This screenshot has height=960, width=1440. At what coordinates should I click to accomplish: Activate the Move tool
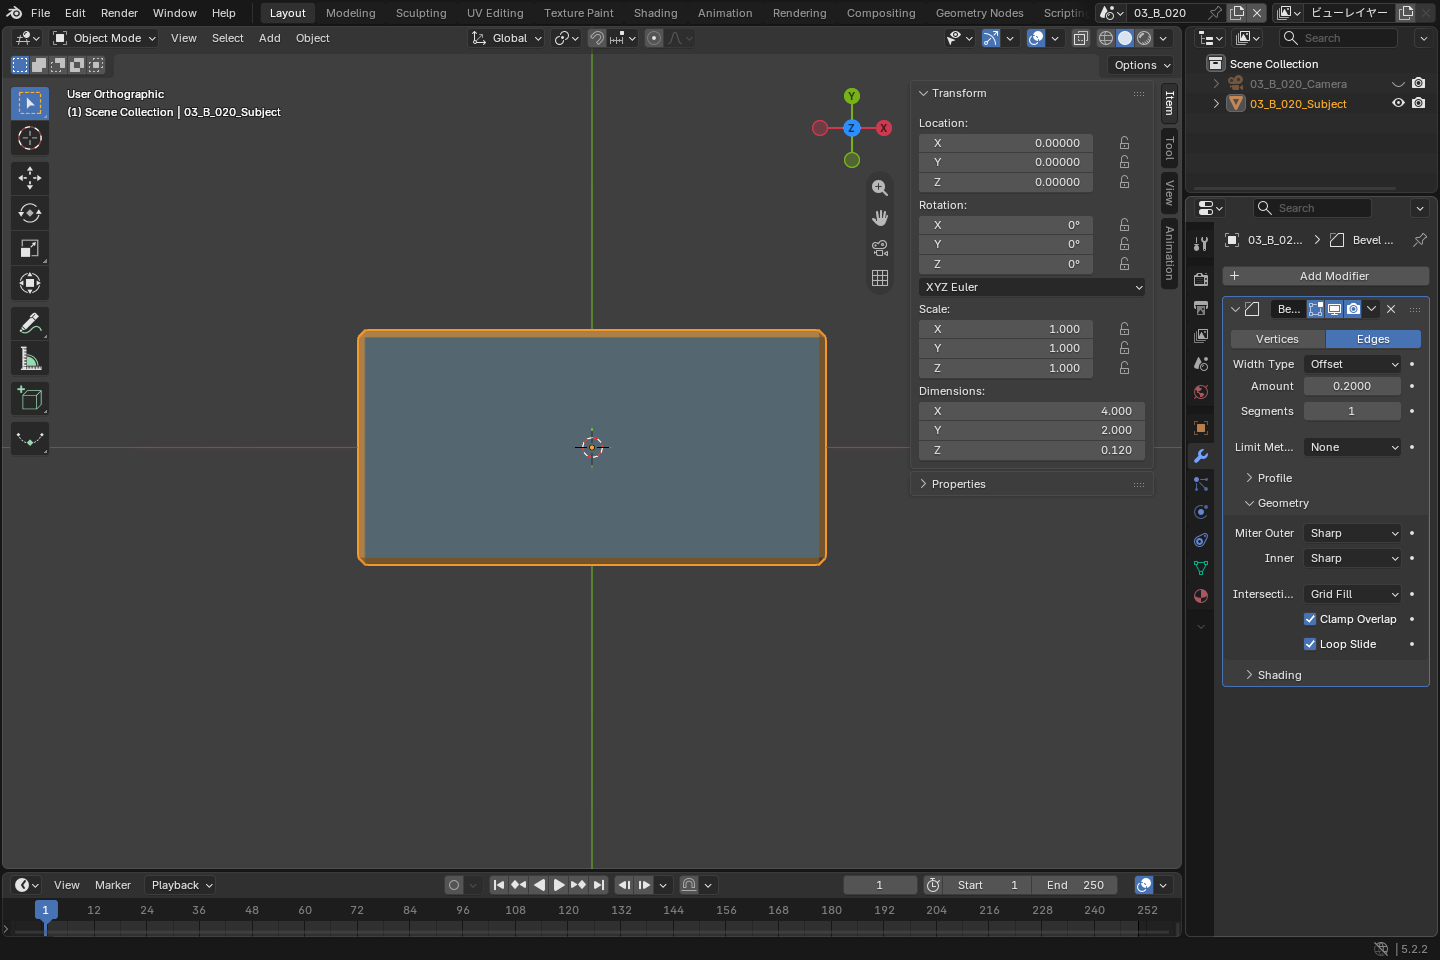pos(30,178)
